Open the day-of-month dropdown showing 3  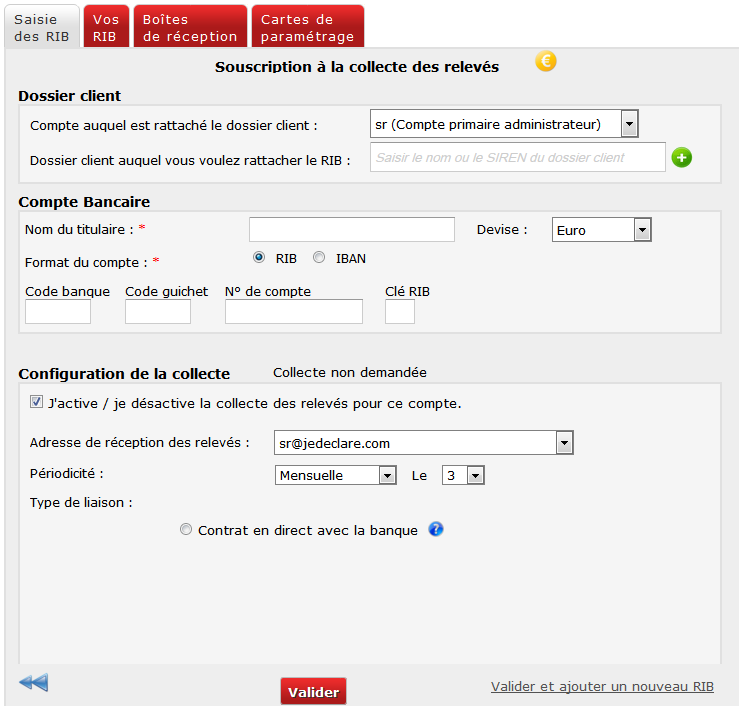(x=463, y=475)
